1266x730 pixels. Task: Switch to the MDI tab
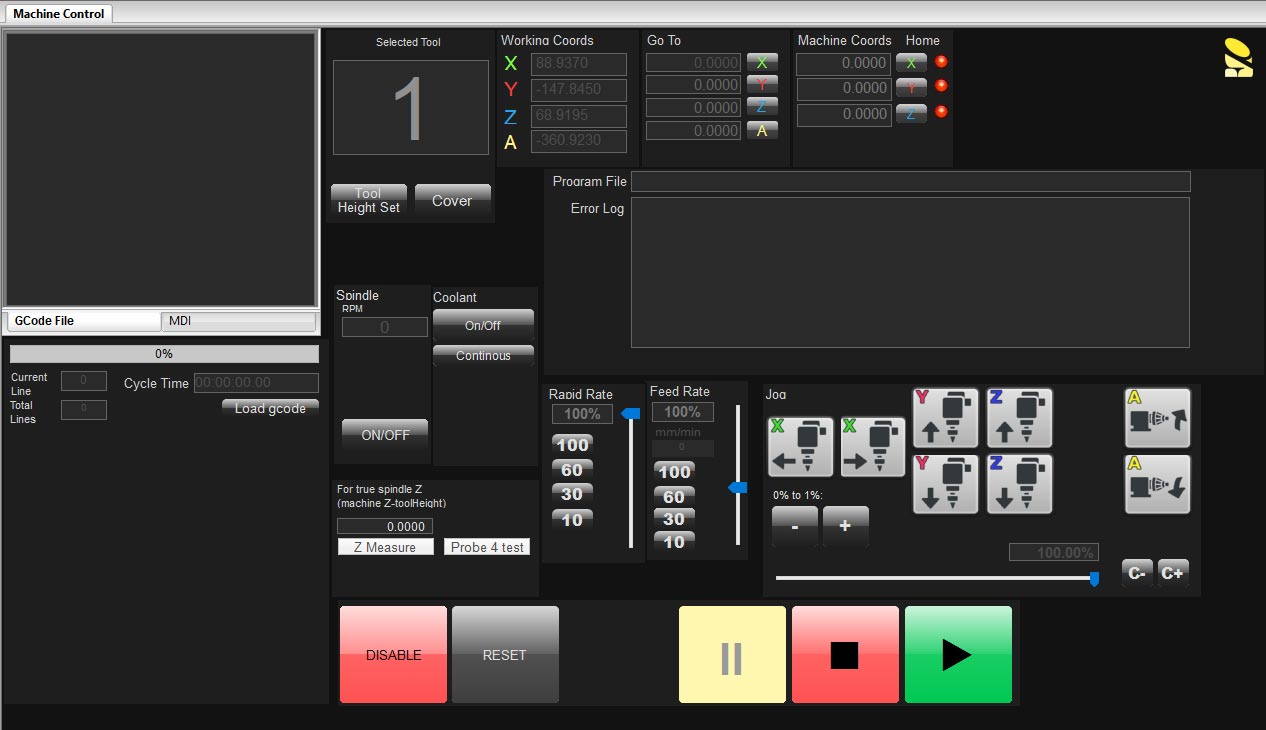[238, 321]
